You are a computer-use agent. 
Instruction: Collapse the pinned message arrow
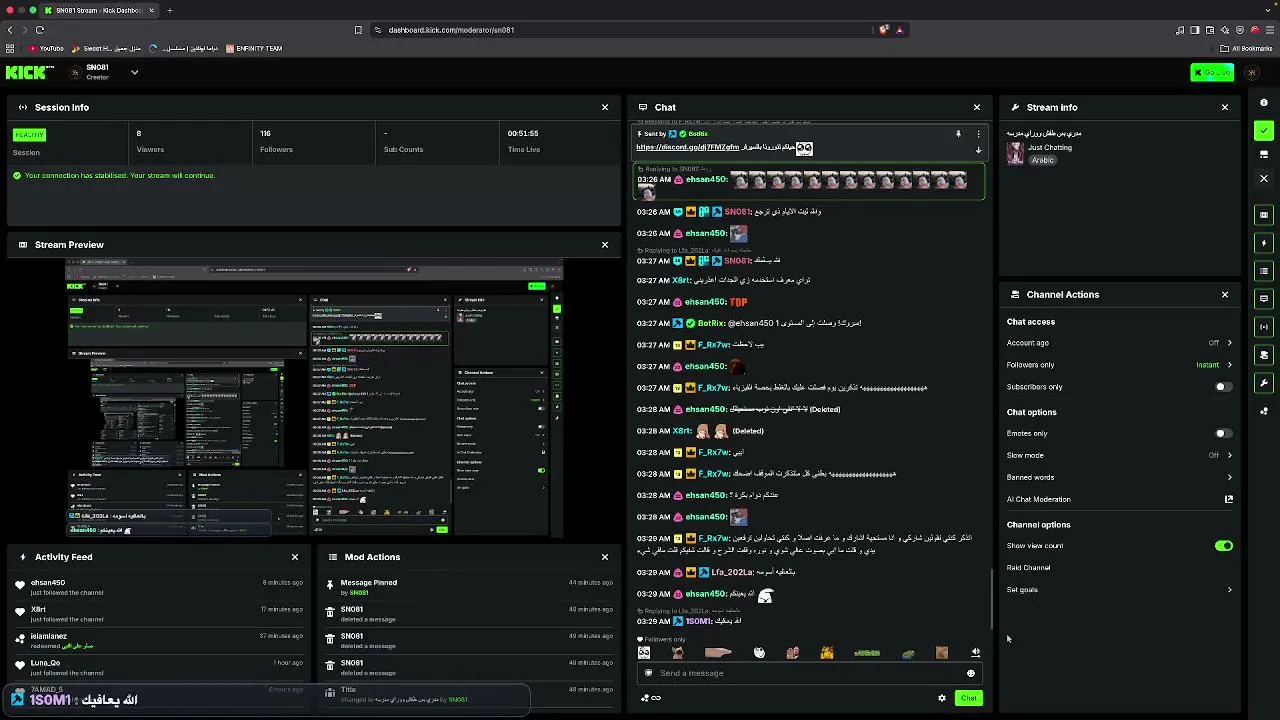(978, 150)
